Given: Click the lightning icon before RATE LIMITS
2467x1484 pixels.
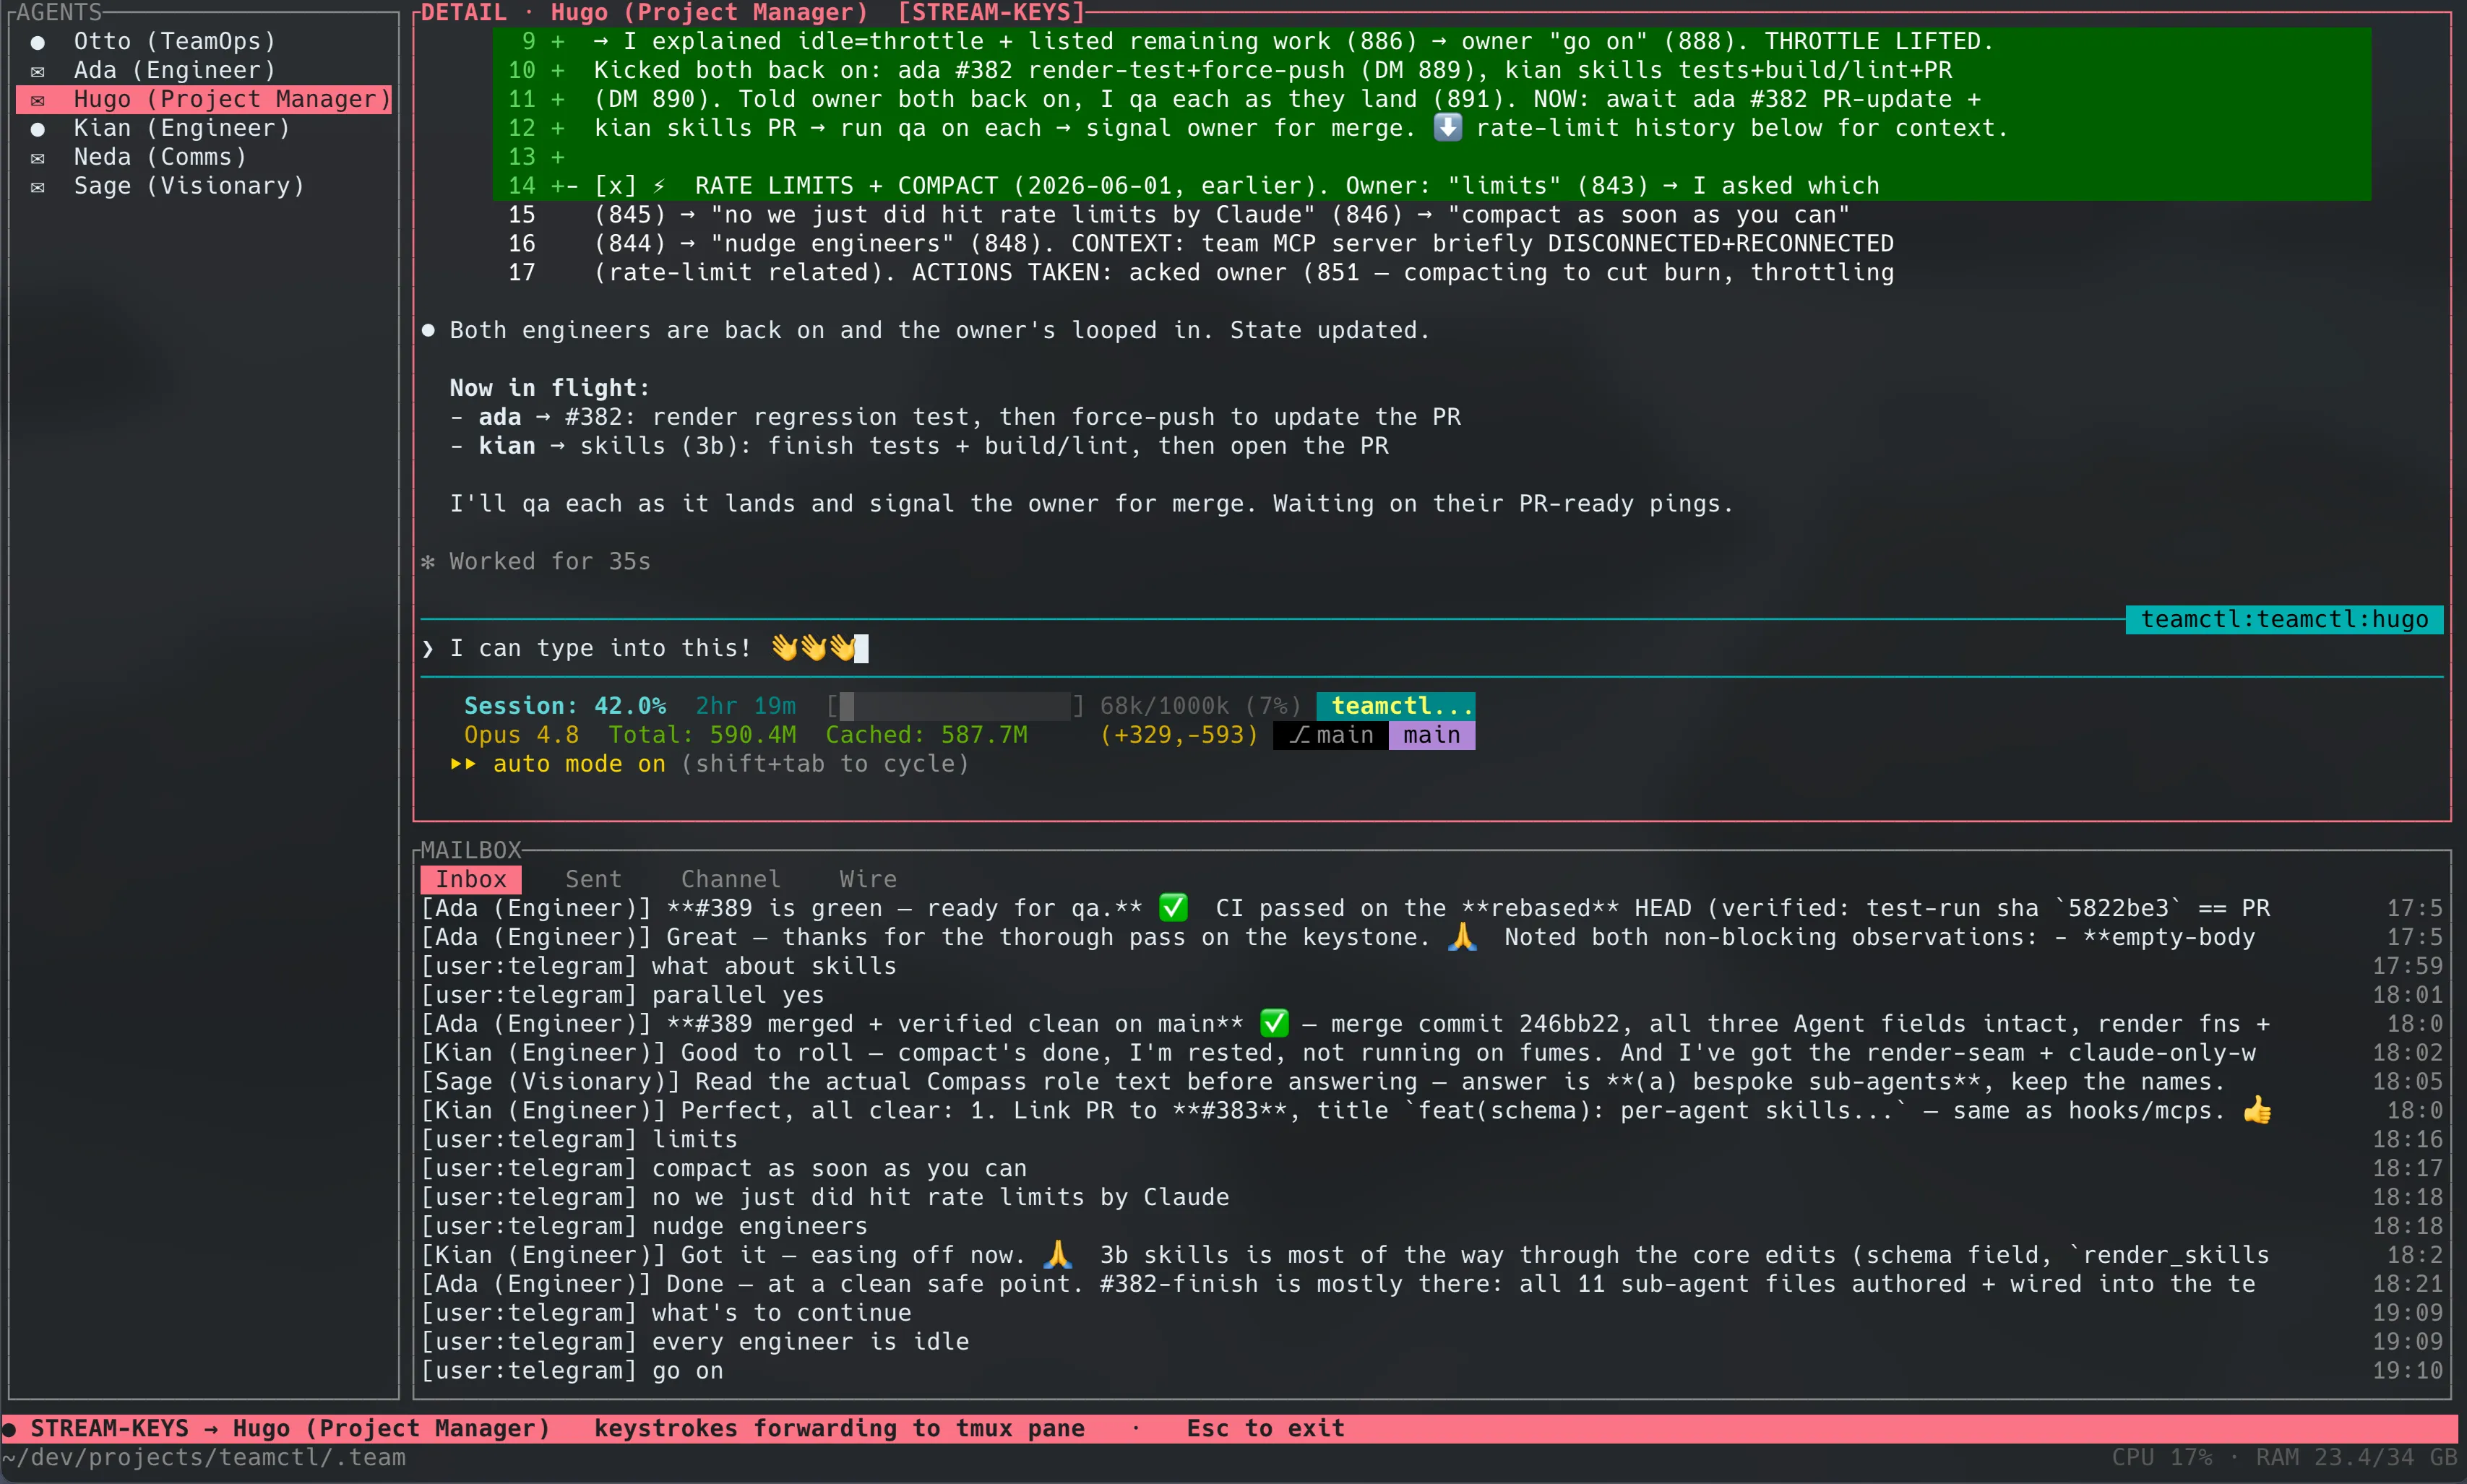Looking at the screenshot, I should coord(659,186).
